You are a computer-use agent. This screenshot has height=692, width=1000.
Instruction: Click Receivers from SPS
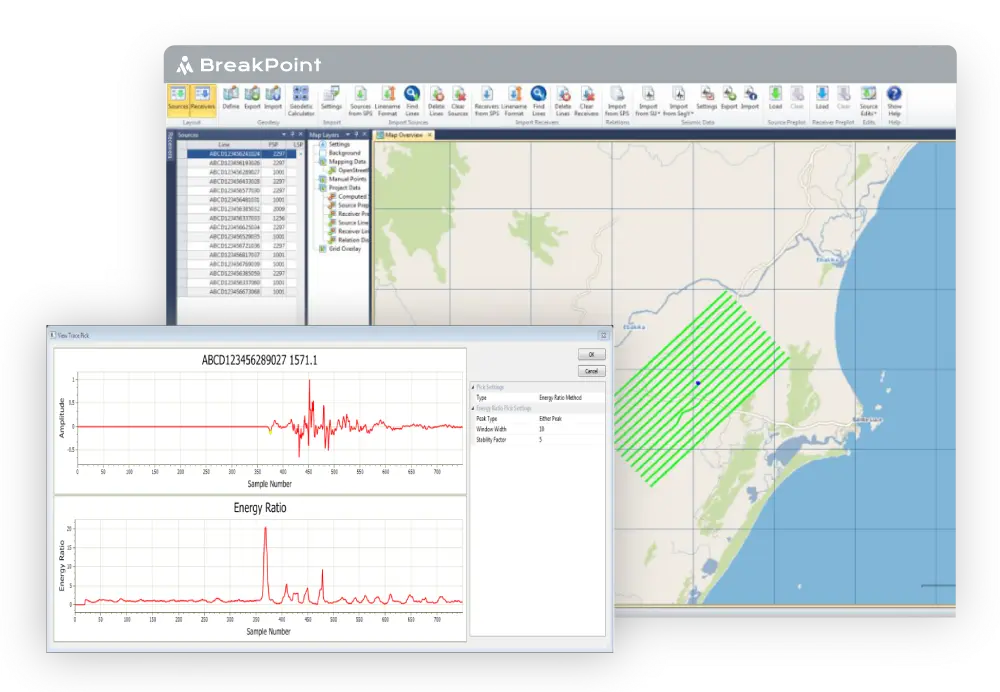click(487, 101)
